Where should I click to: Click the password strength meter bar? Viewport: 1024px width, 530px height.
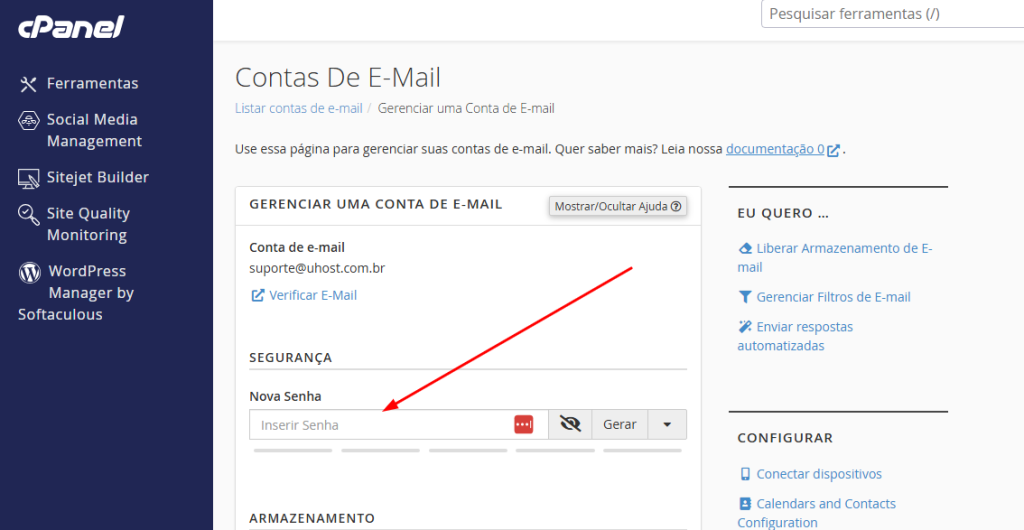(x=468, y=450)
